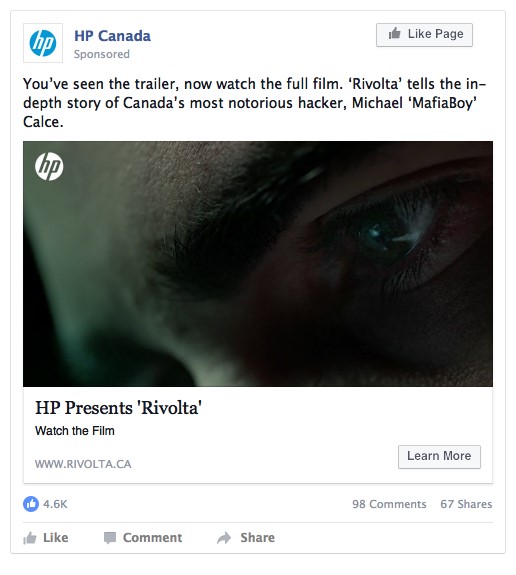
Task: Click the blue thumbs-up reaction icon
Action: point(31,504)
